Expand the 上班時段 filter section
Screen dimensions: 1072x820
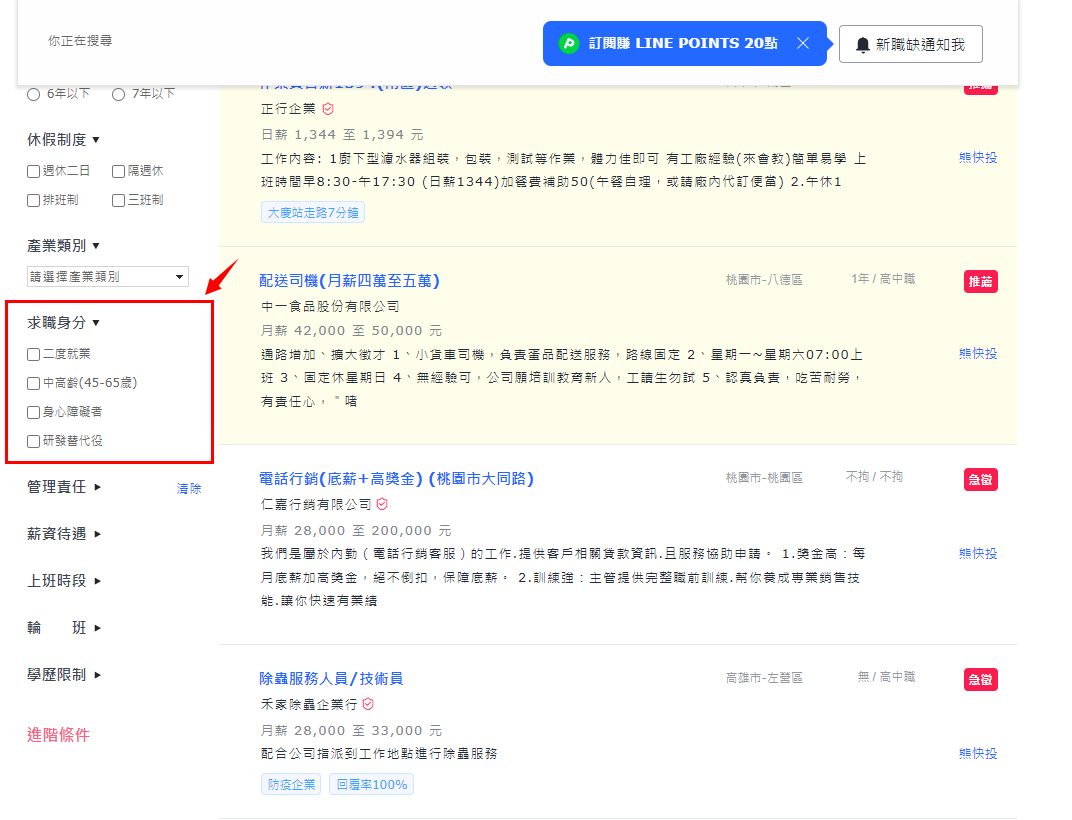click(x=64, y=581)
